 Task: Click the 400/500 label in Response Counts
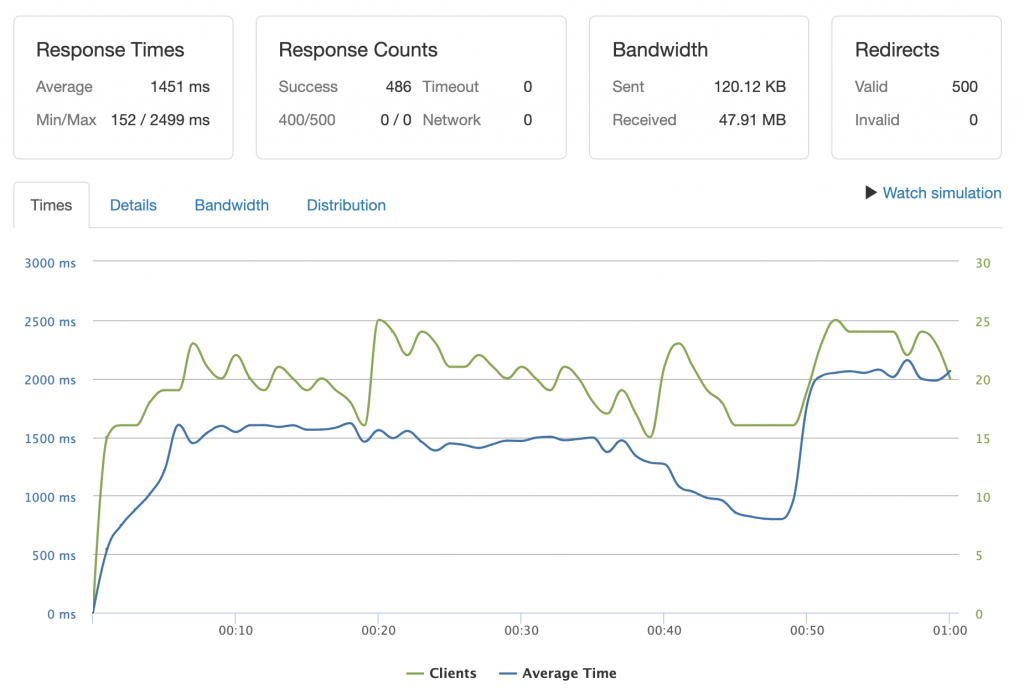307,120
